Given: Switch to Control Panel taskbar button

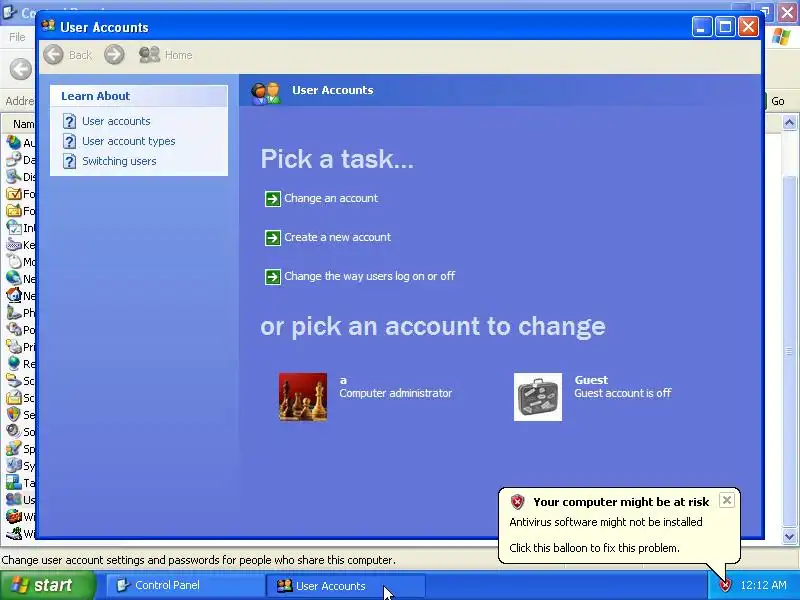Looking at the screenshot, I should pyautogui.click(x=184, y=585).
